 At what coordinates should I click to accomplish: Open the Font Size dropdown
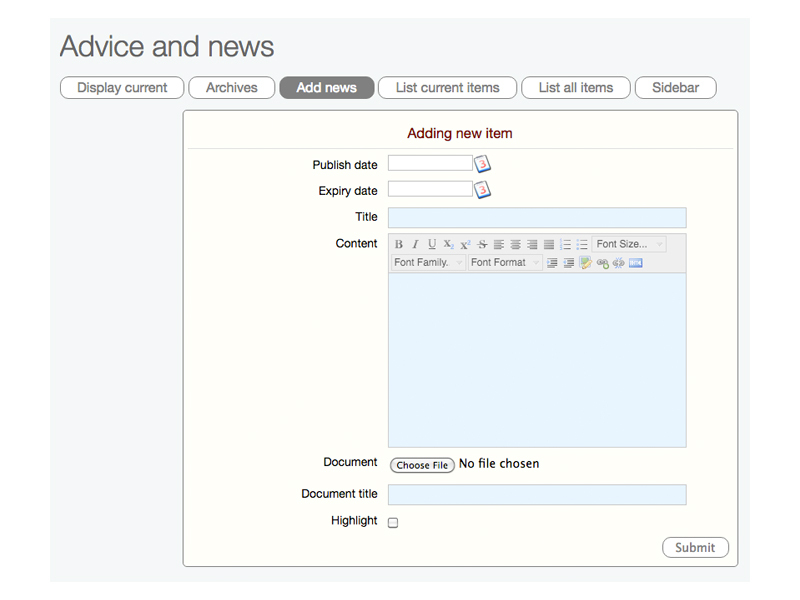pos(629,244)
